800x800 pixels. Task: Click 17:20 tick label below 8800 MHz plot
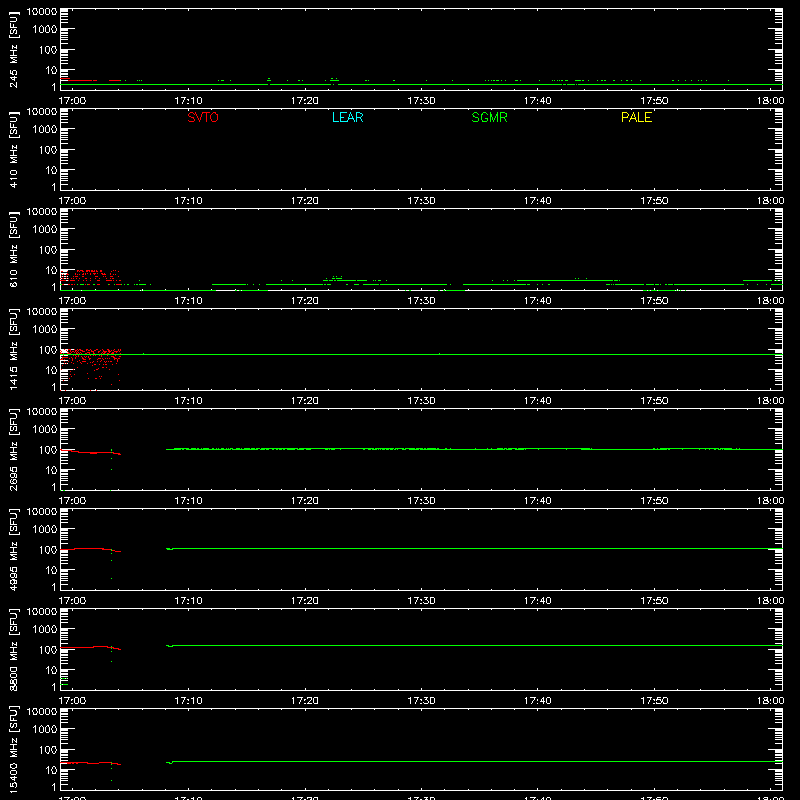pos(305,701)
